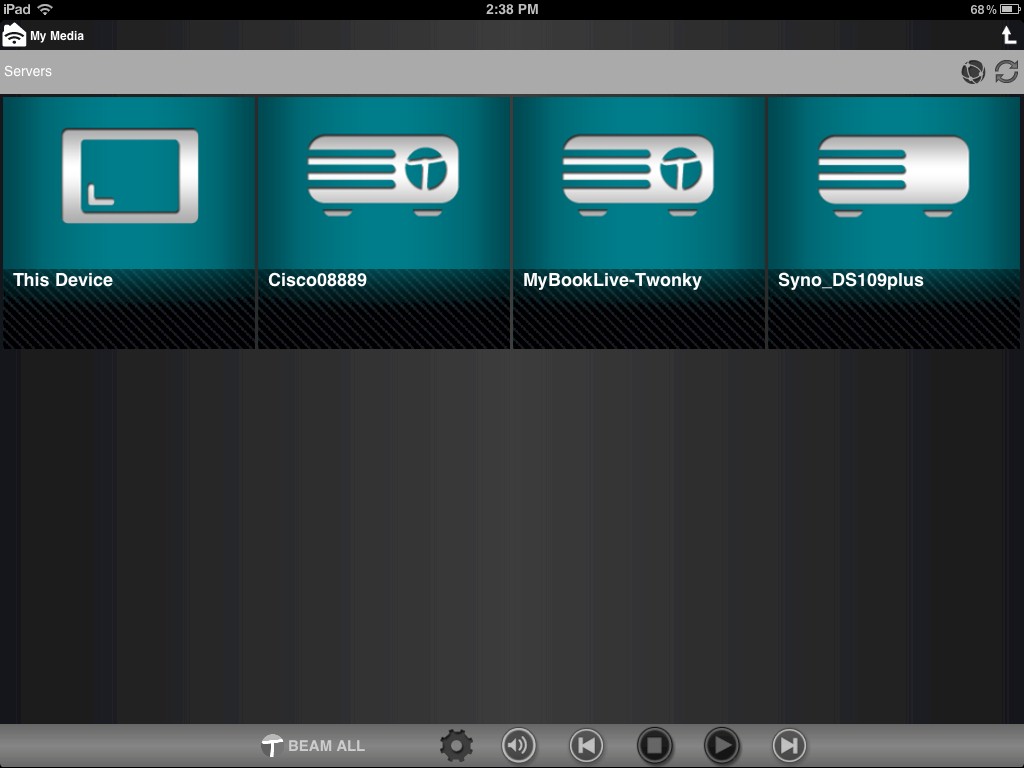Stop playback
Screen dimensions: 1024x768
[x=654, y=745]
